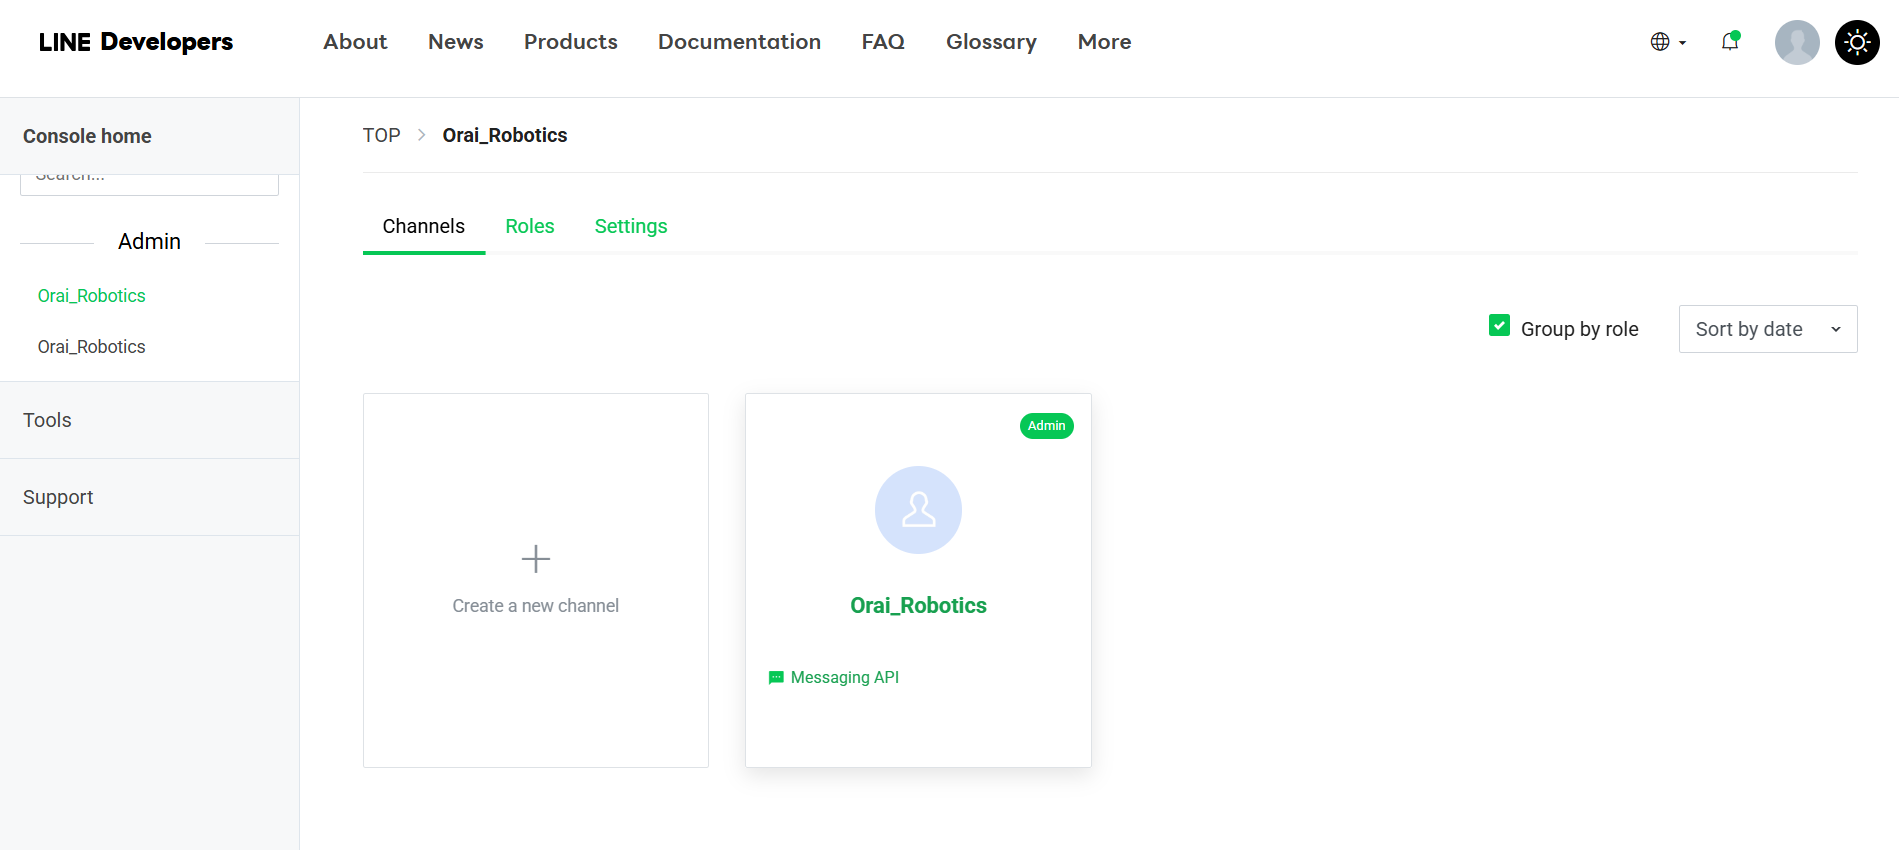Click the Admin badge on channel card

coord(1046,426)
